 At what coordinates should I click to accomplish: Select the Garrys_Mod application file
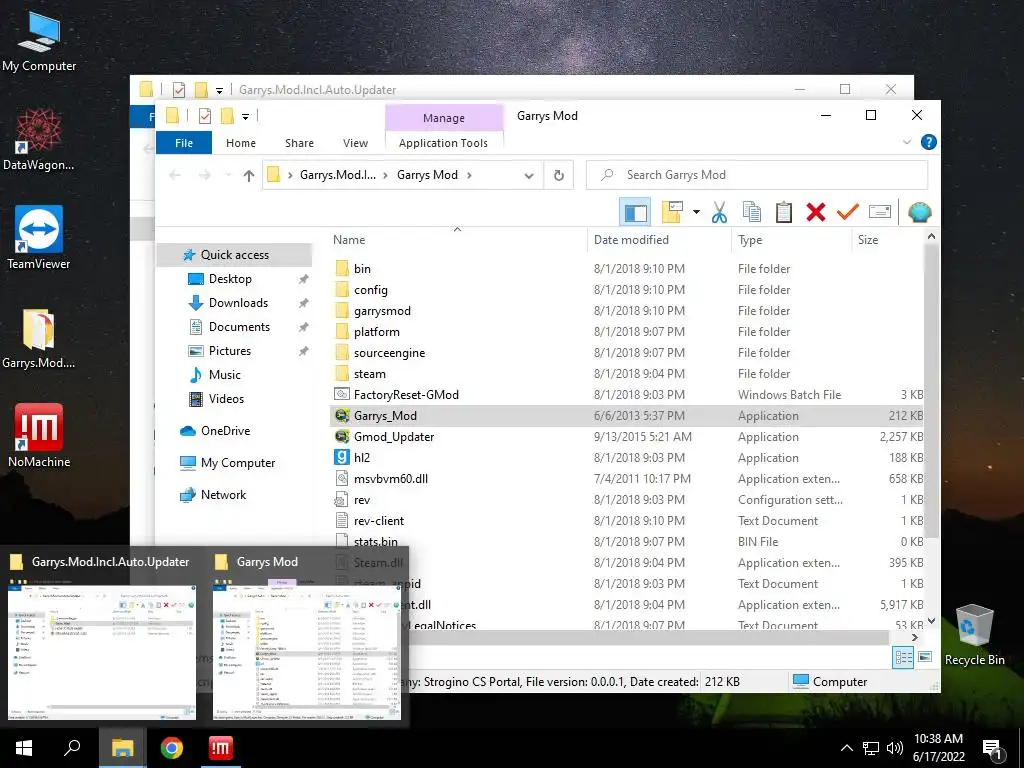point(385,416)
